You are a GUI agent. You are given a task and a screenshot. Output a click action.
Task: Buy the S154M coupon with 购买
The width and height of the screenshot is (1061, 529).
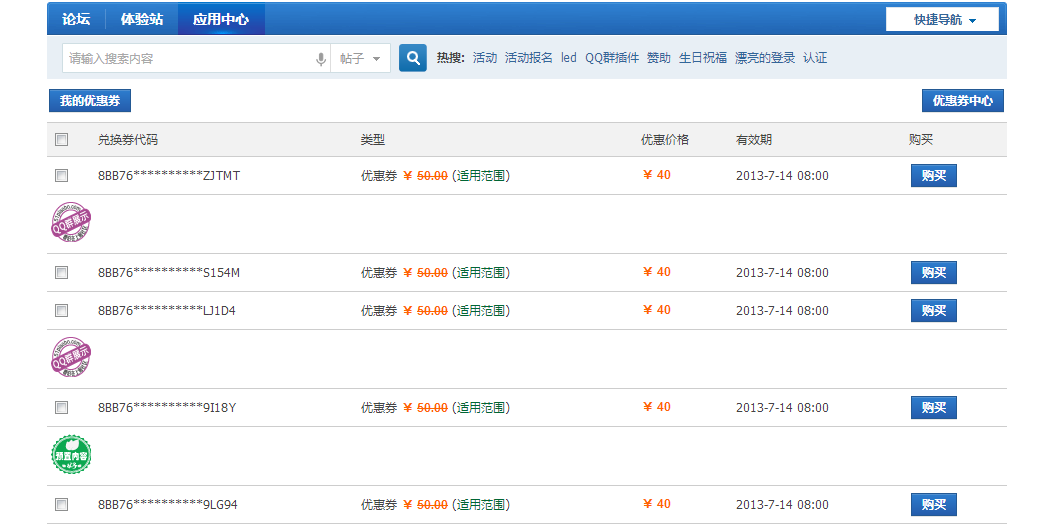pyautogui.click(x=934, y=273)
